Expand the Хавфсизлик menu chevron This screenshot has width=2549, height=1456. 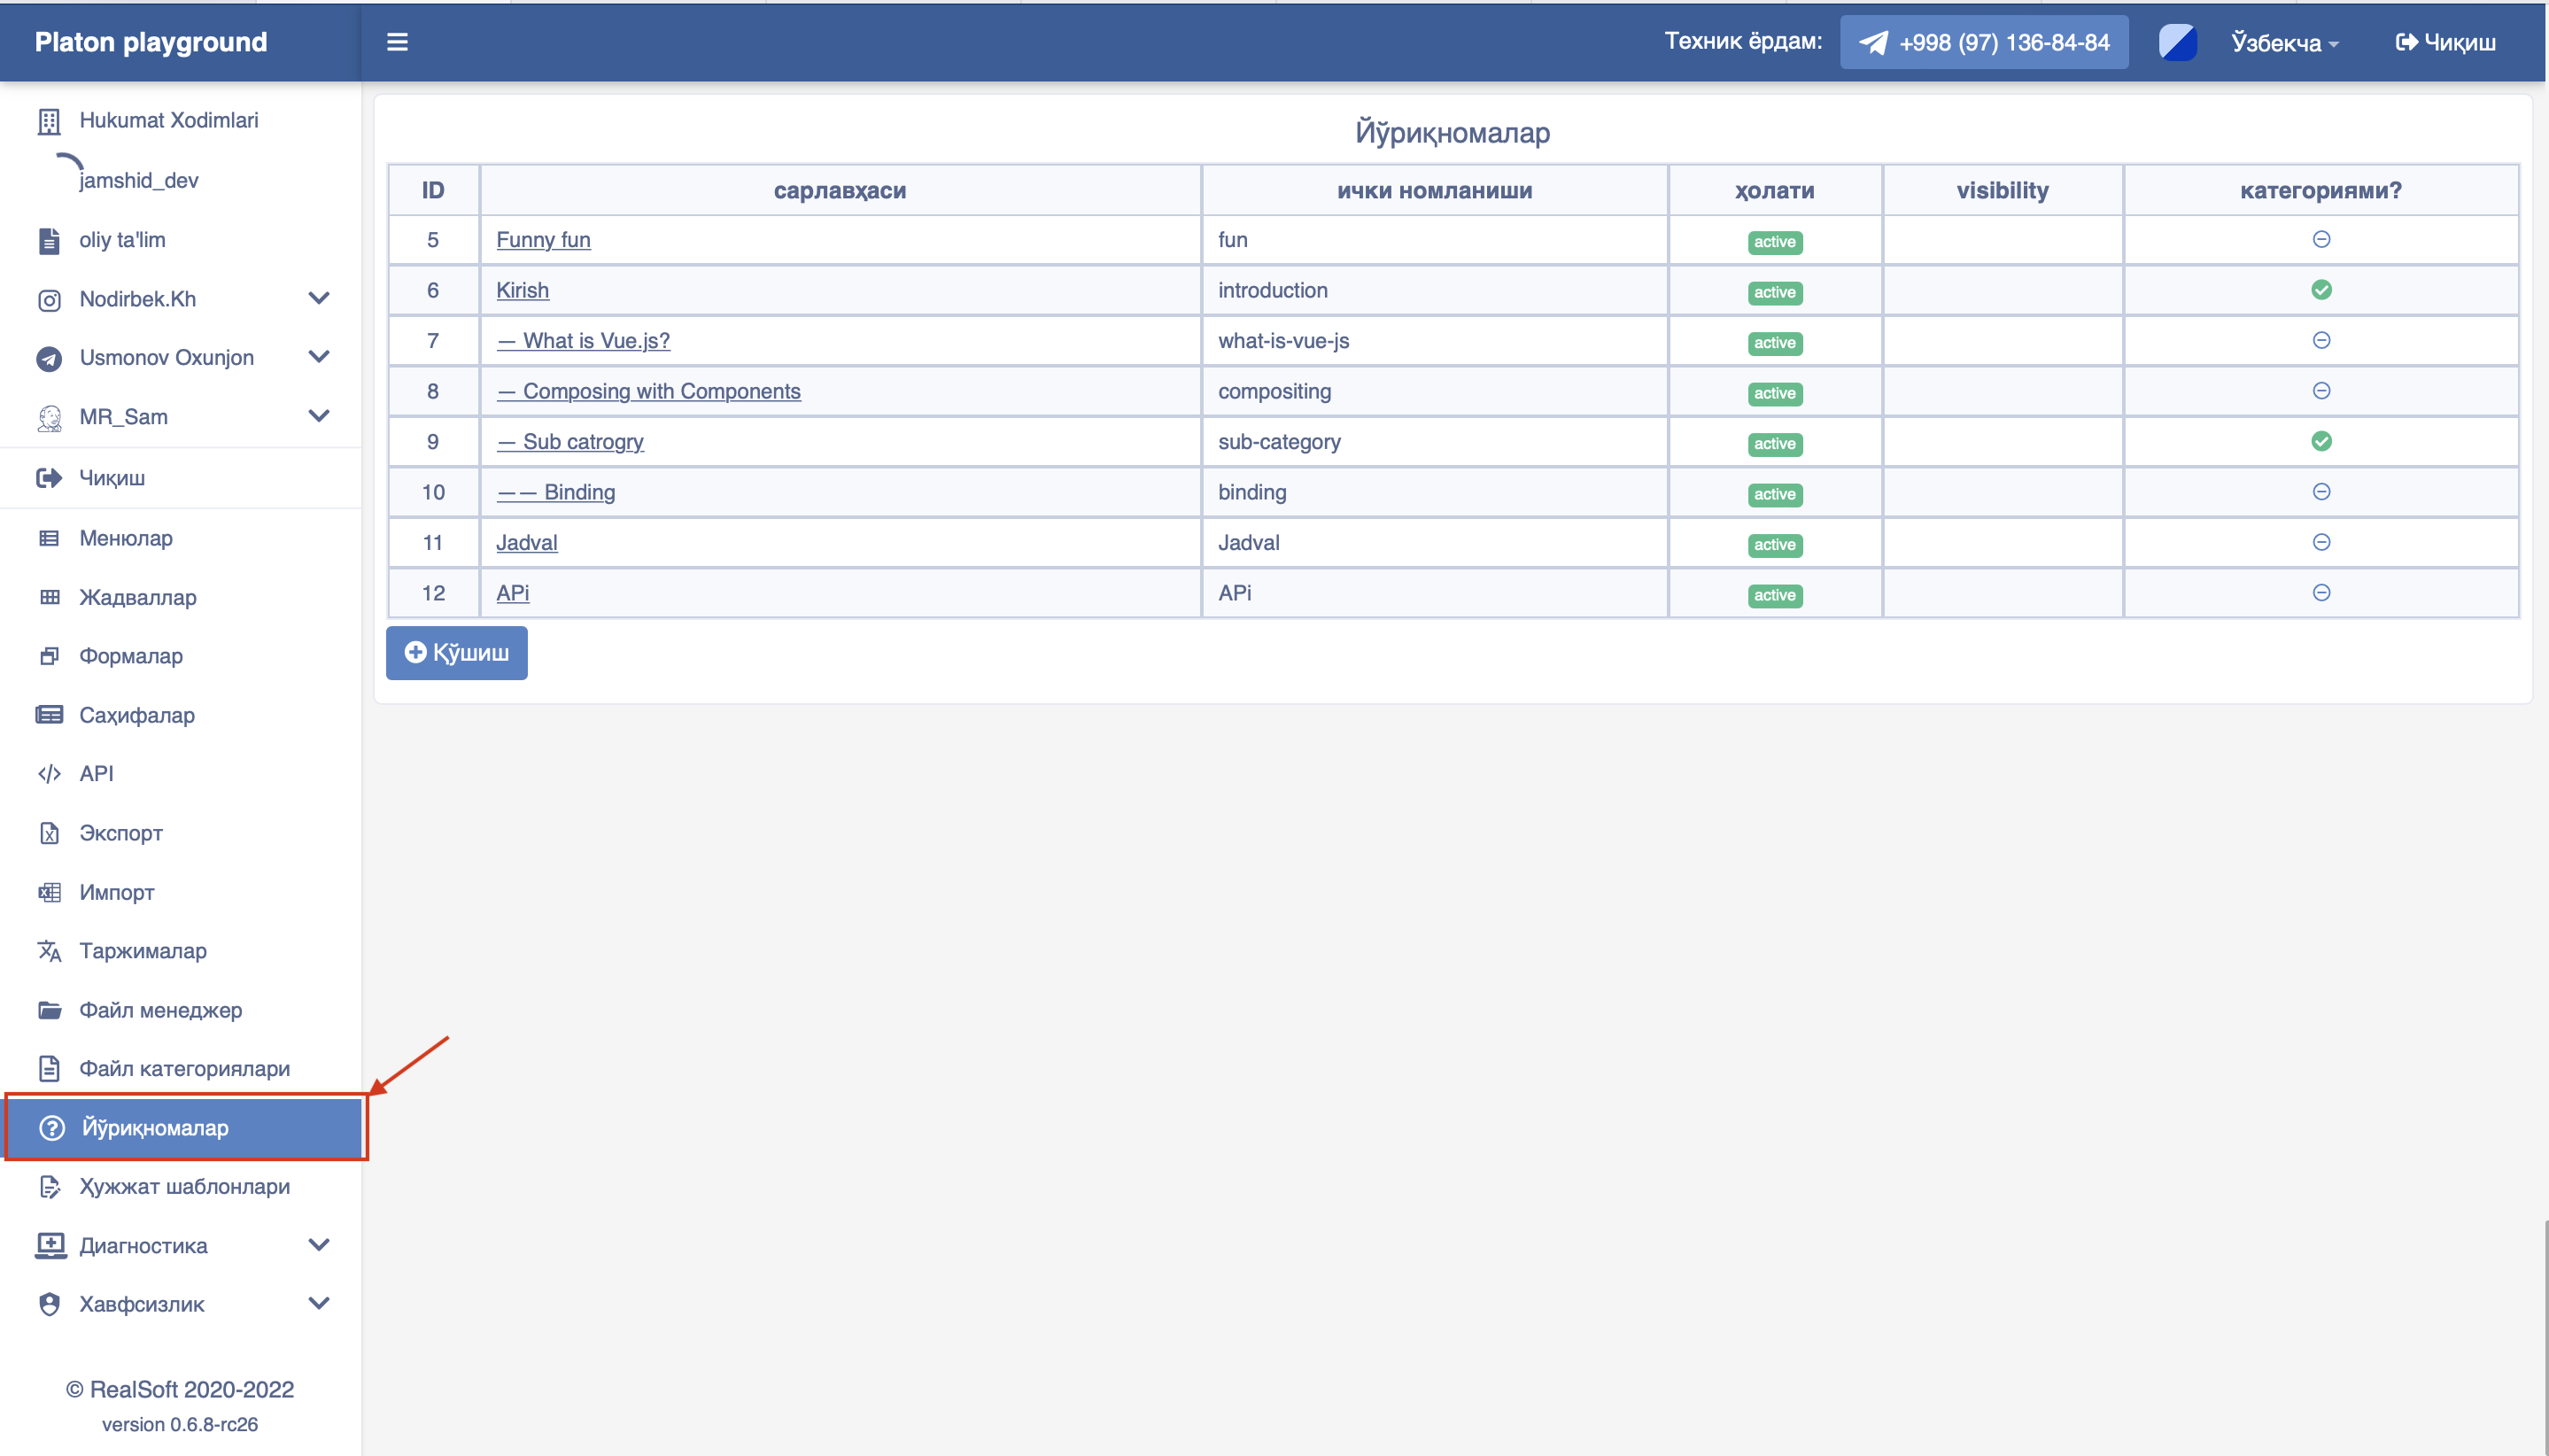(319, 1302)
